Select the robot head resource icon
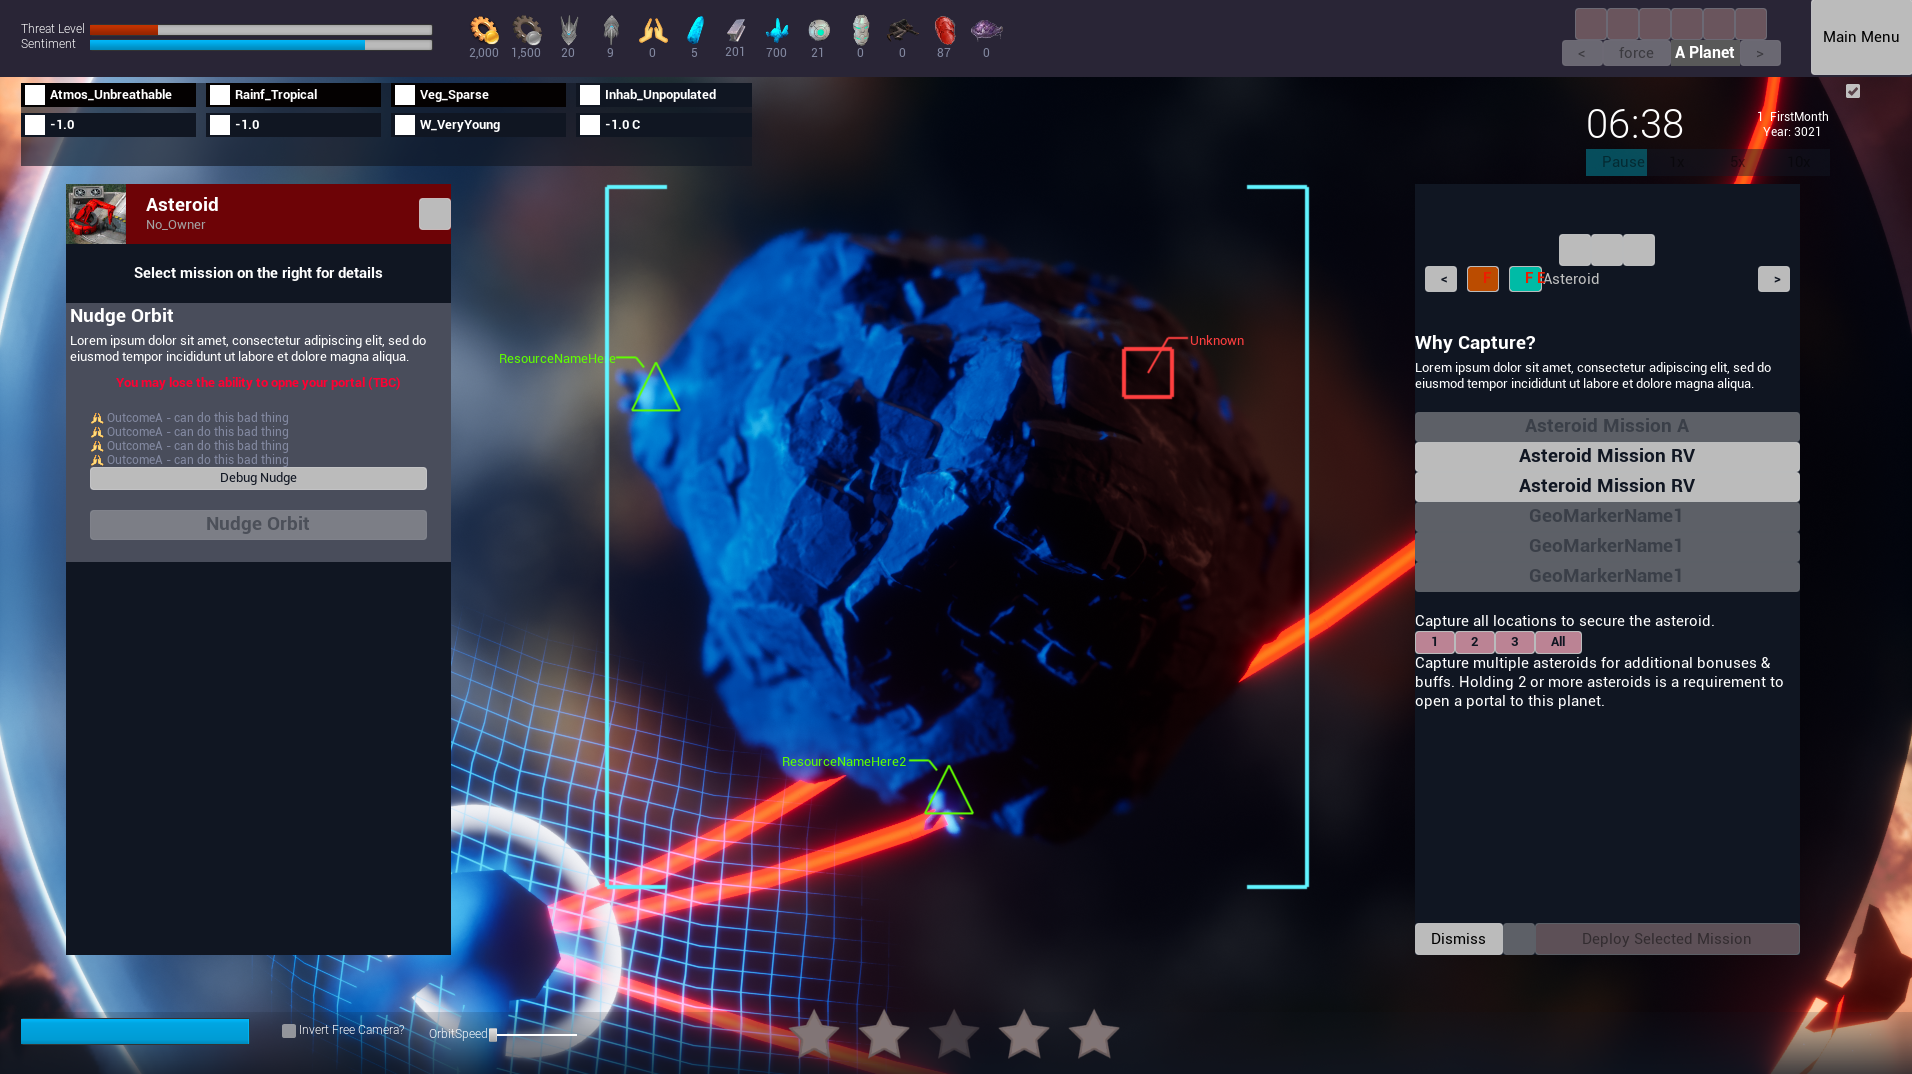The image size is (1912, 1074). [860, 30]
